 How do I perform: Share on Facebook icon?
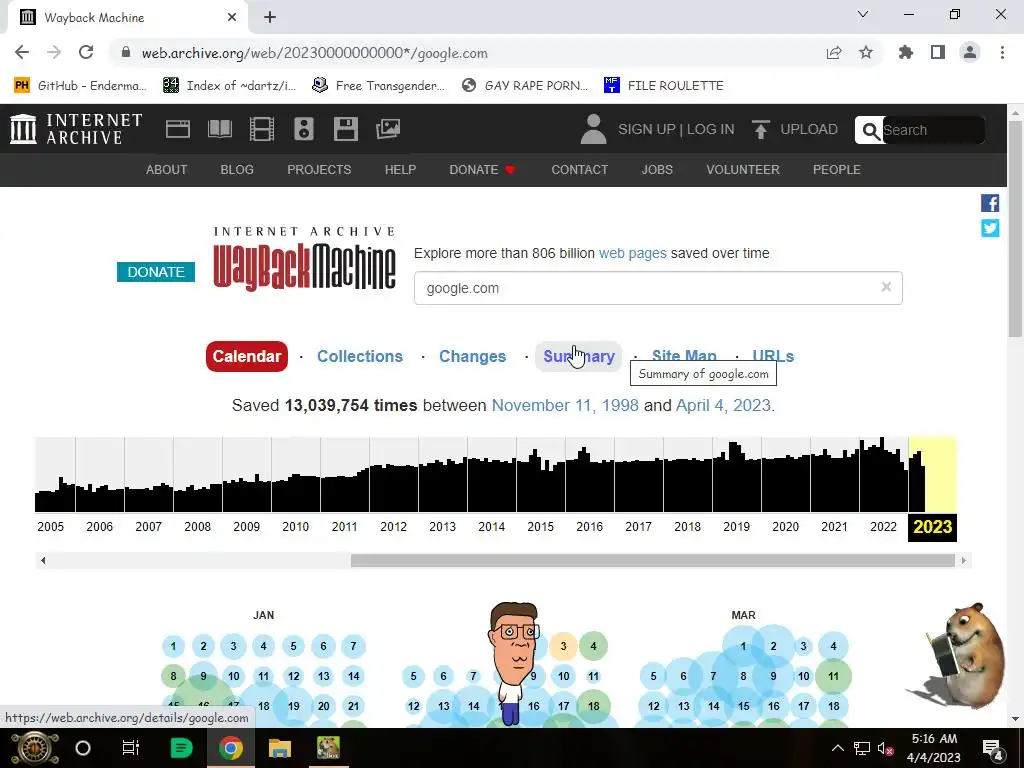tap(990, 203)
